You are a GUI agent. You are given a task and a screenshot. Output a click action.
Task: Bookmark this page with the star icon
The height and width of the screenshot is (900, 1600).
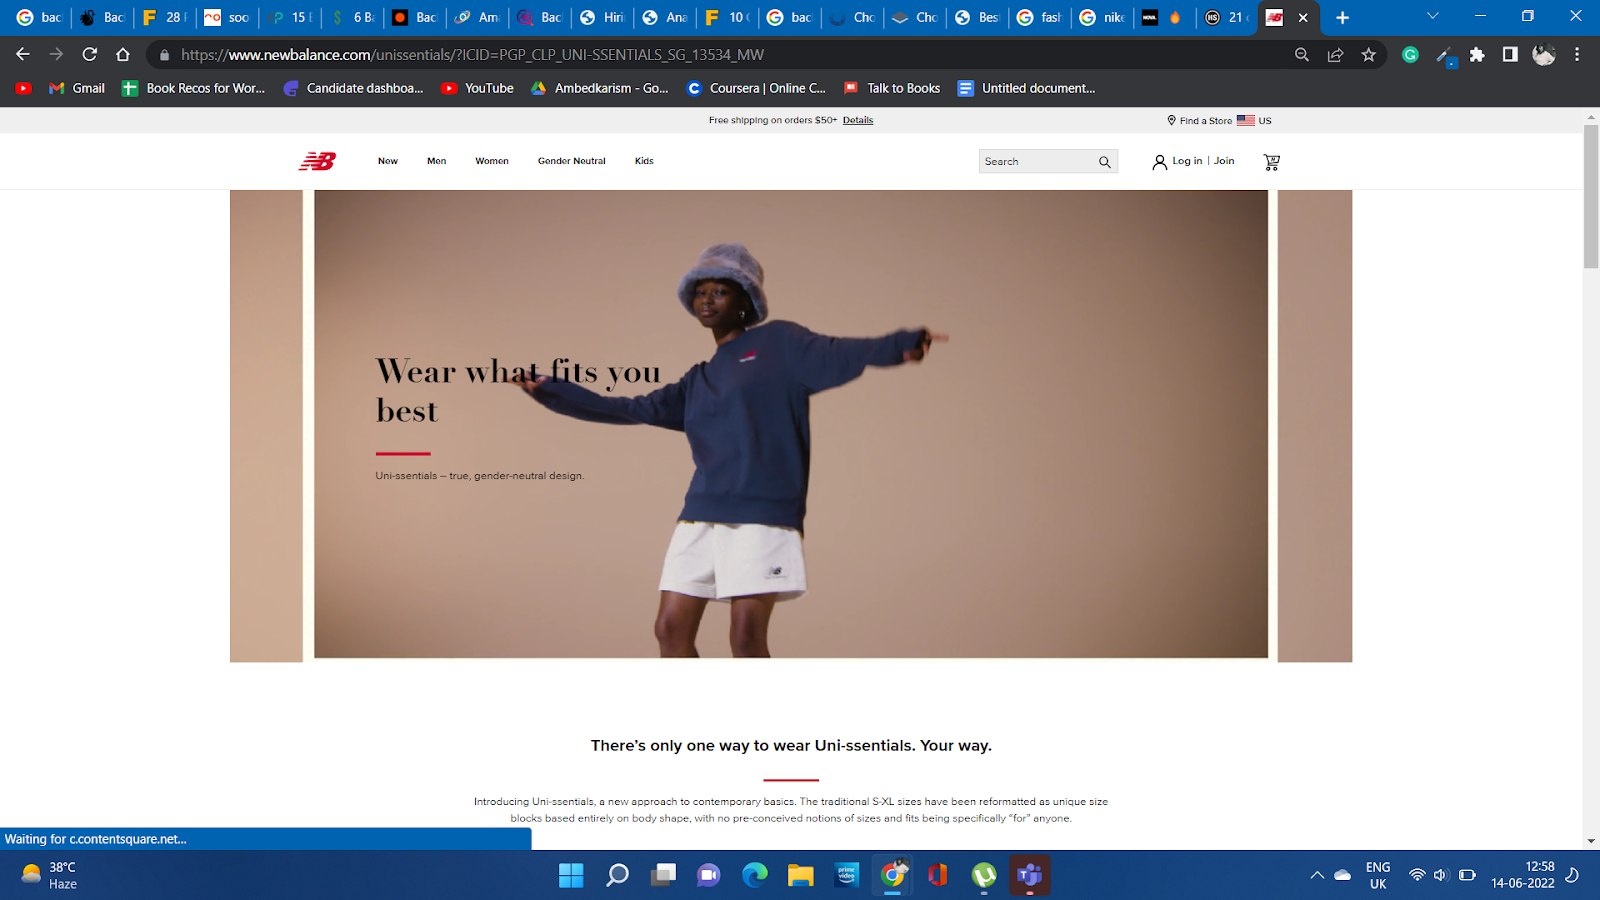[x=1369, y=55]
